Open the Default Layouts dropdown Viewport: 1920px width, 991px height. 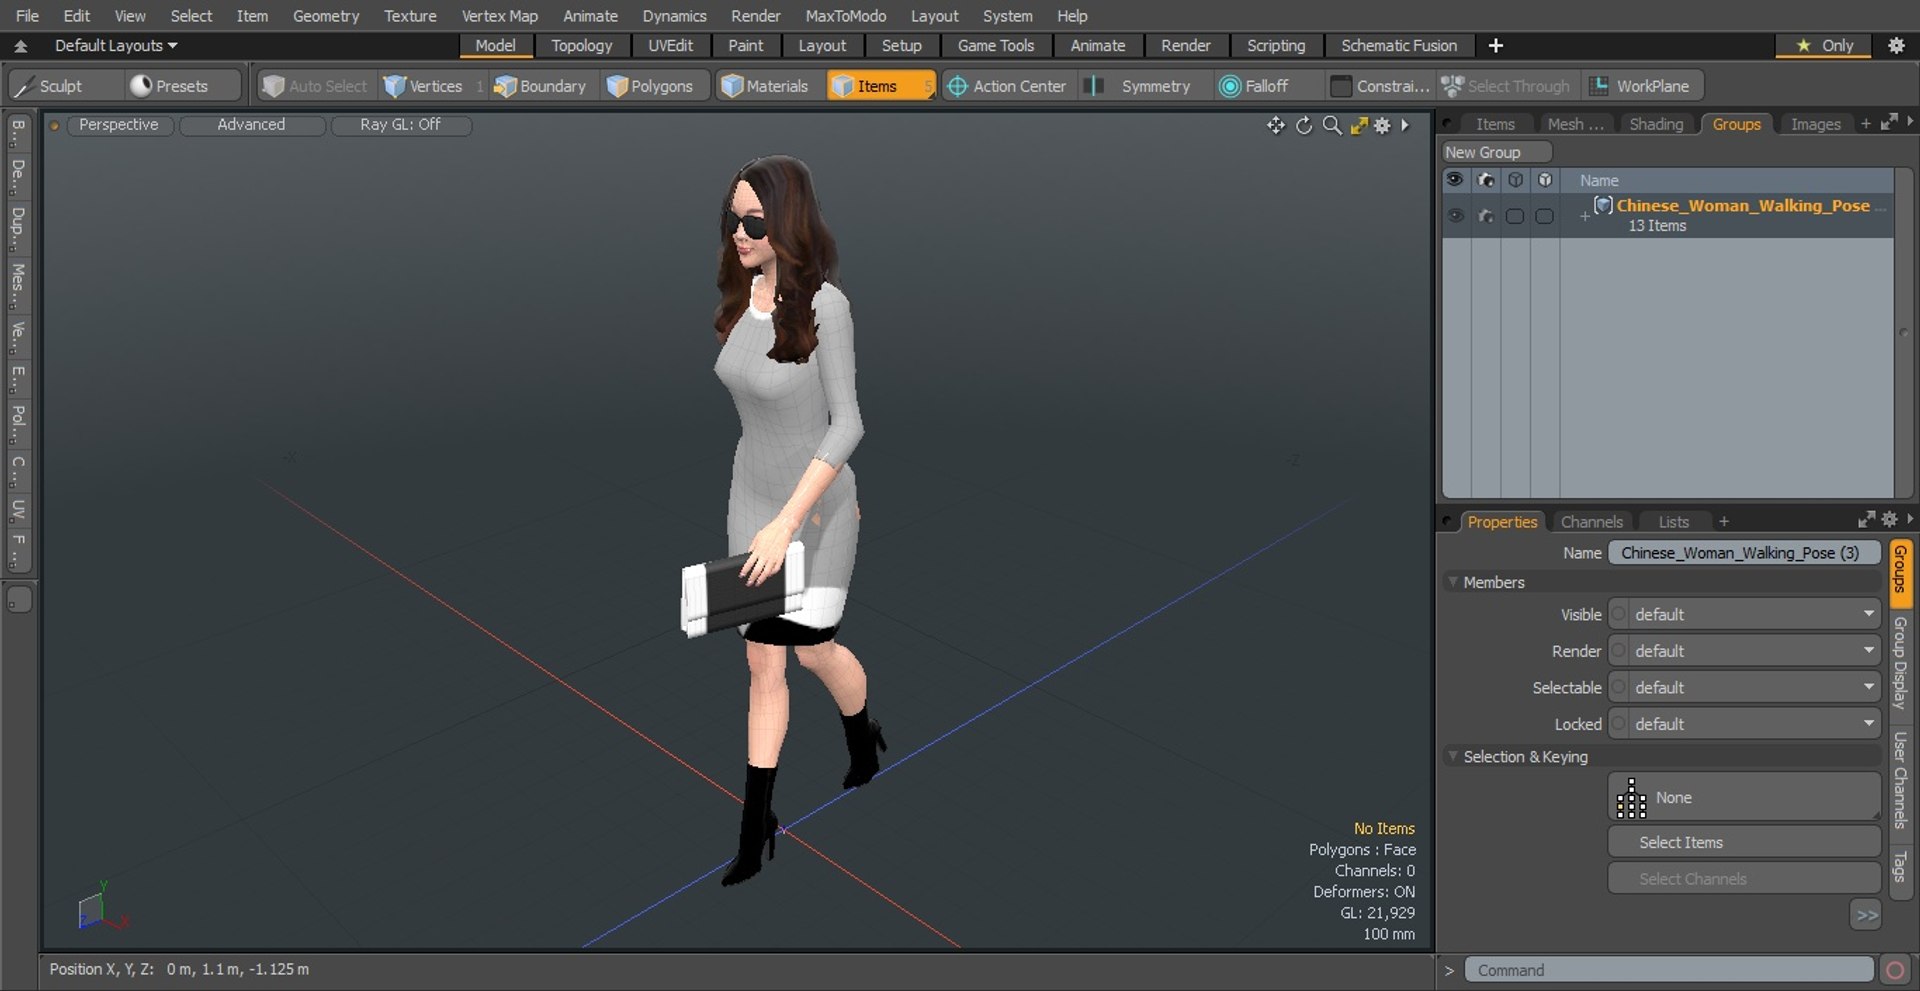tap(116, 46)
